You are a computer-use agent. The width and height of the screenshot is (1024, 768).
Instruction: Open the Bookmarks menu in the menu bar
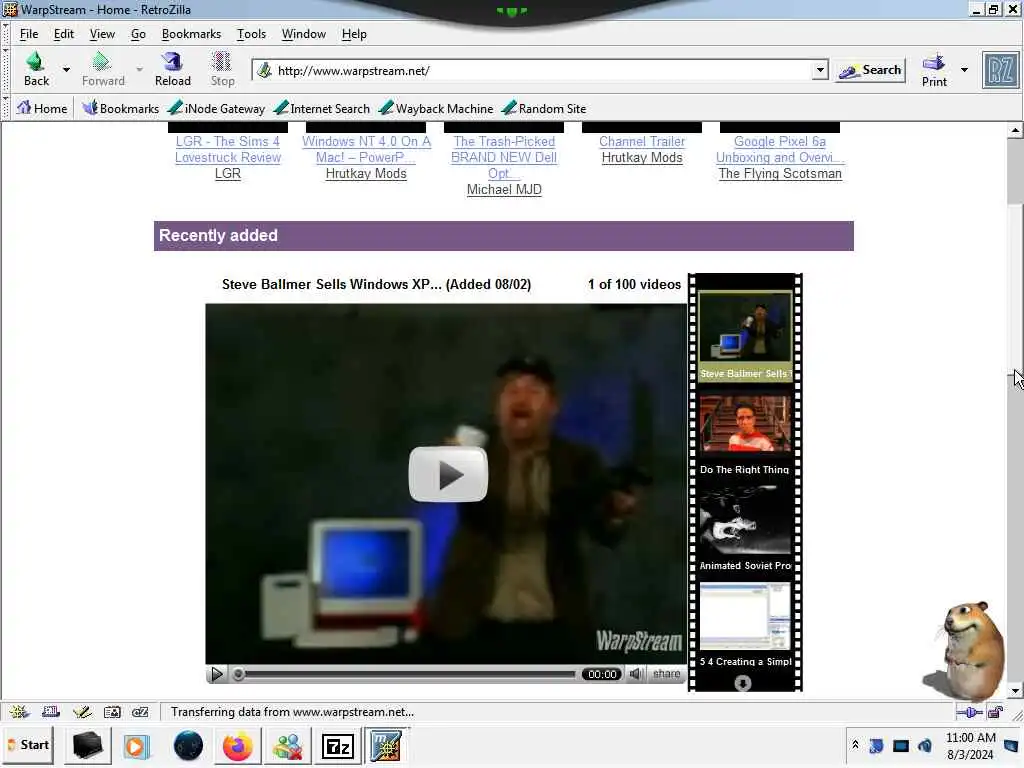191,34
